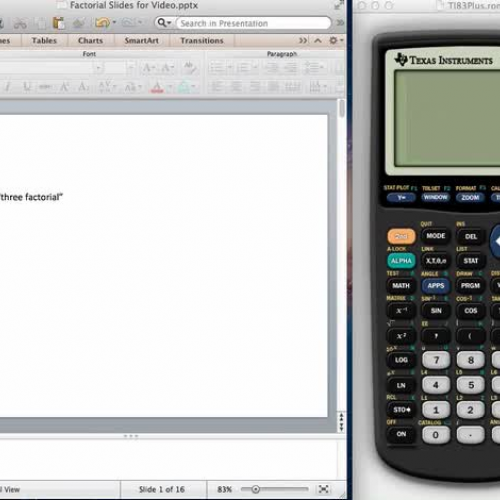Click the decrease indent icon
The height and width of the screenshot is (500, 500).
[x=272, y=68]
